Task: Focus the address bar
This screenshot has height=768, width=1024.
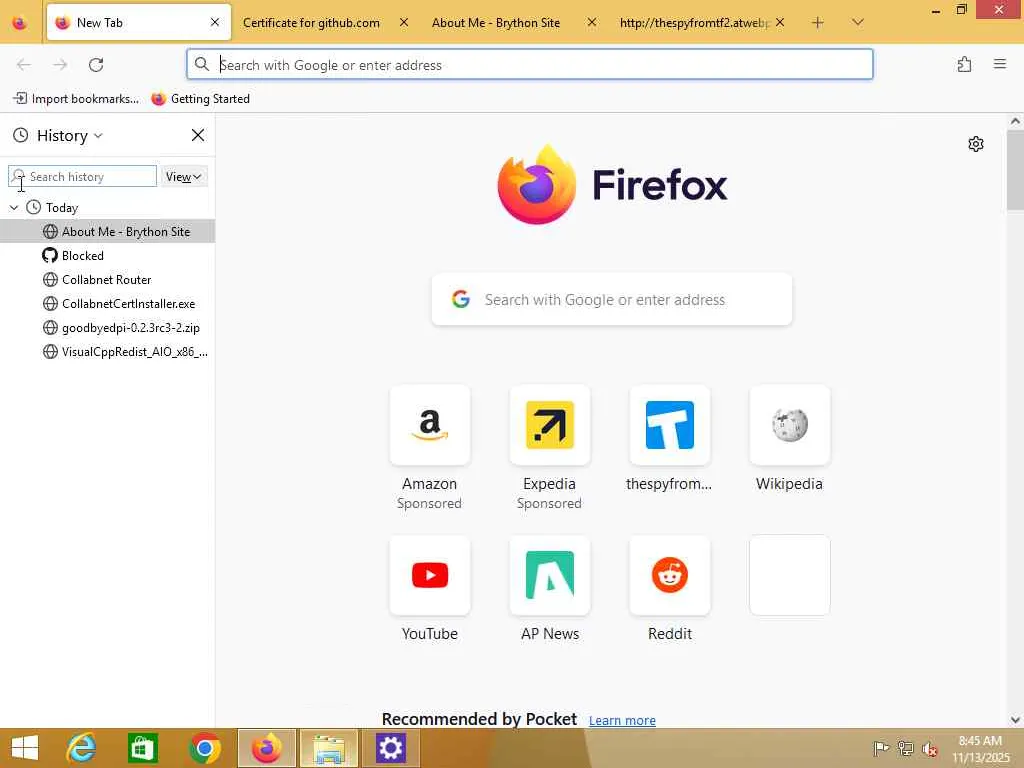Action: click(x=530, y=65)
